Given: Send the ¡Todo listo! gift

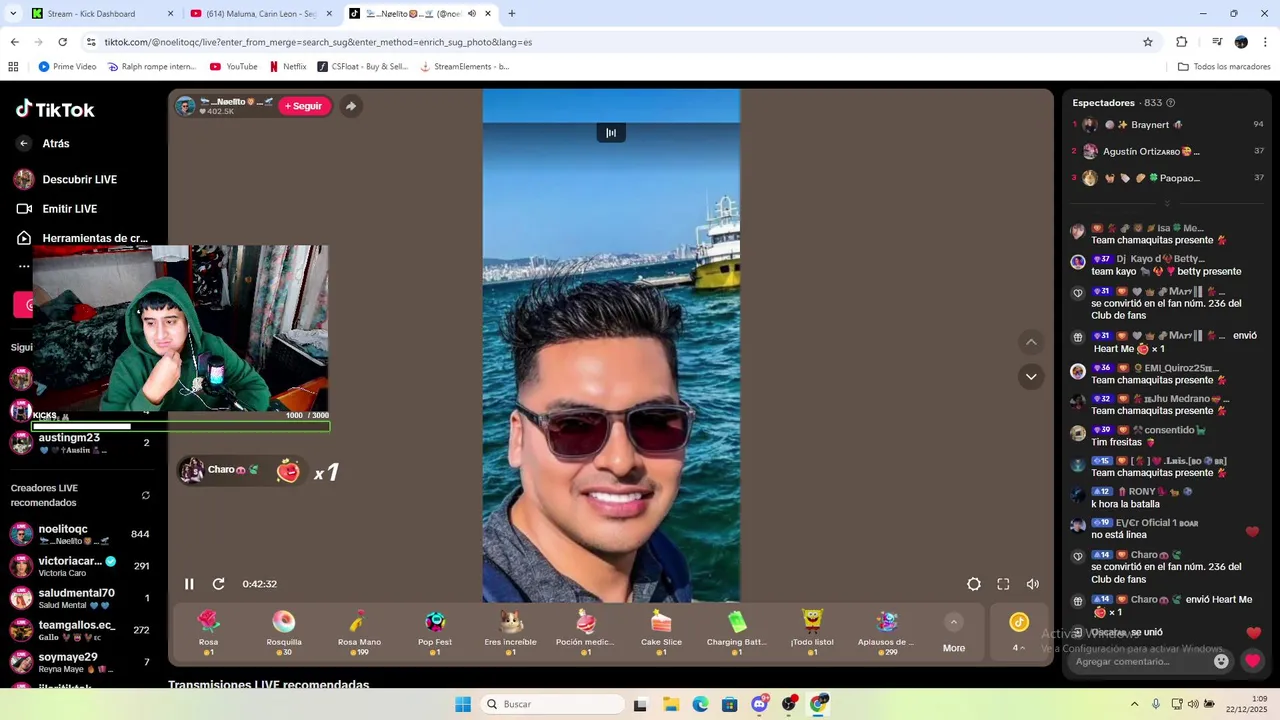Looking at the screenshot, I should coord(812,633).
